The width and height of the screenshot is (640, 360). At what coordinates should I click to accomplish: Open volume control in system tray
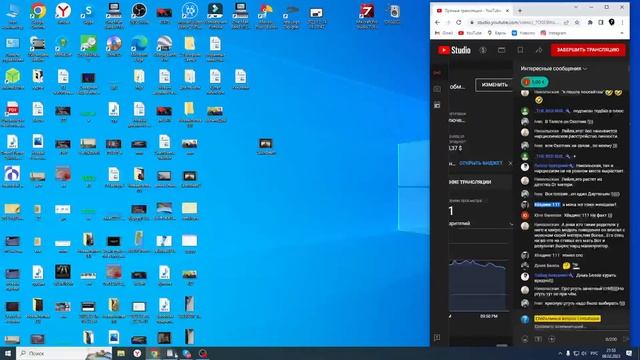click(584, 353)
